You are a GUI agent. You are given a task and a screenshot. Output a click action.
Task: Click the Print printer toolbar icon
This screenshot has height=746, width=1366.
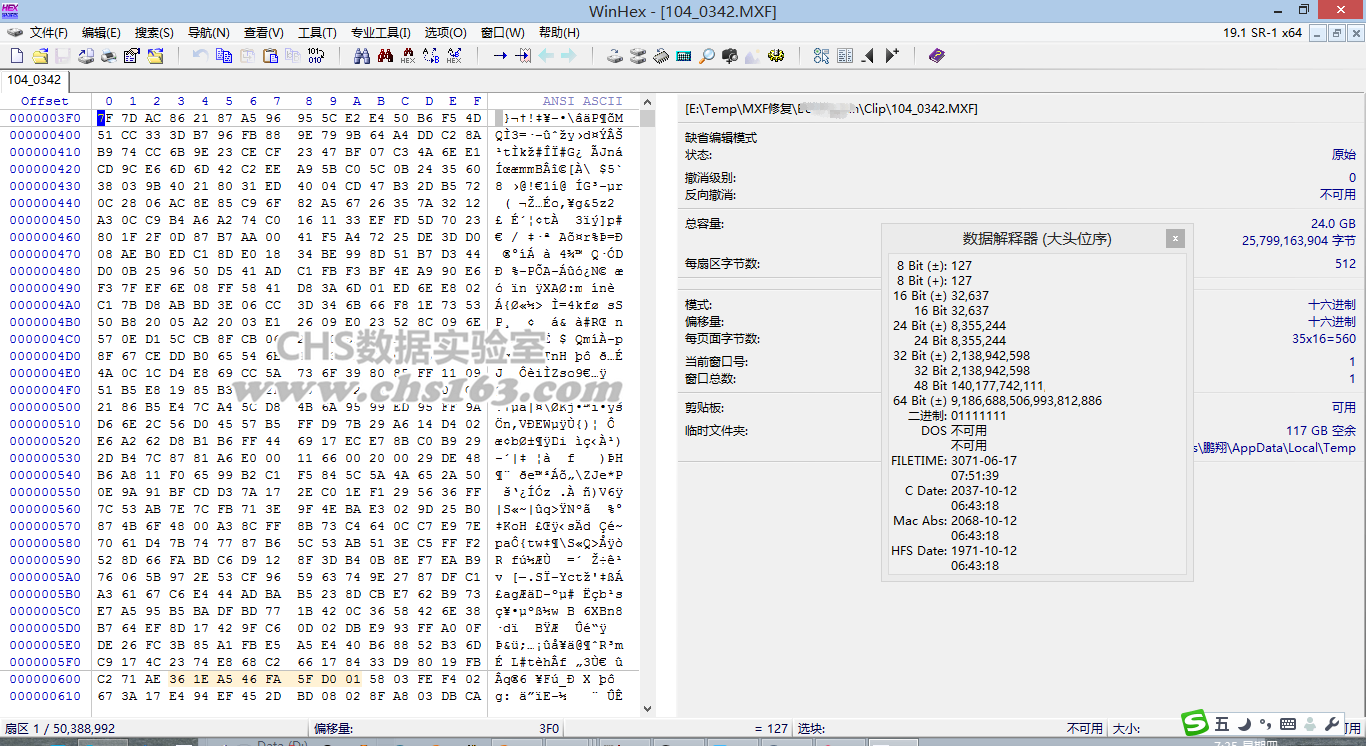[x=109, y=56]
